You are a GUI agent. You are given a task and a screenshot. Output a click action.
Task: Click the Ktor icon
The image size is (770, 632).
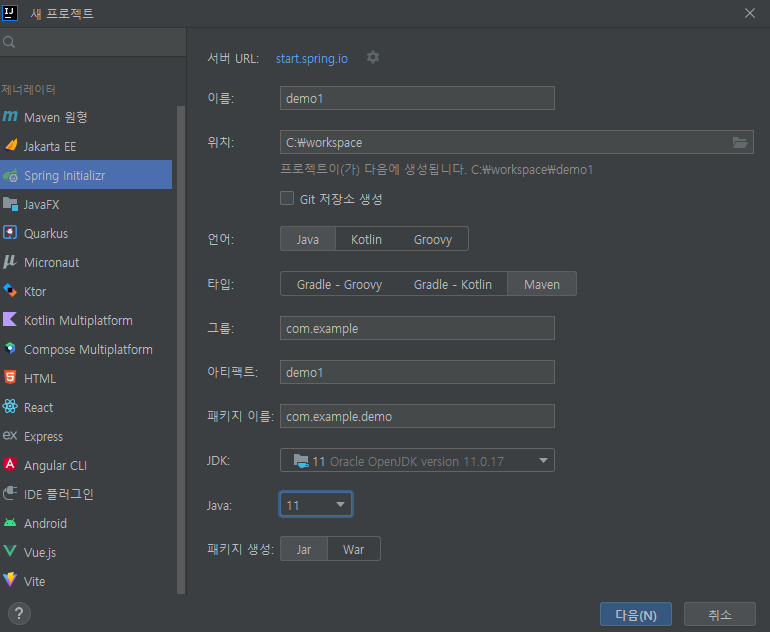pos(10,290)
